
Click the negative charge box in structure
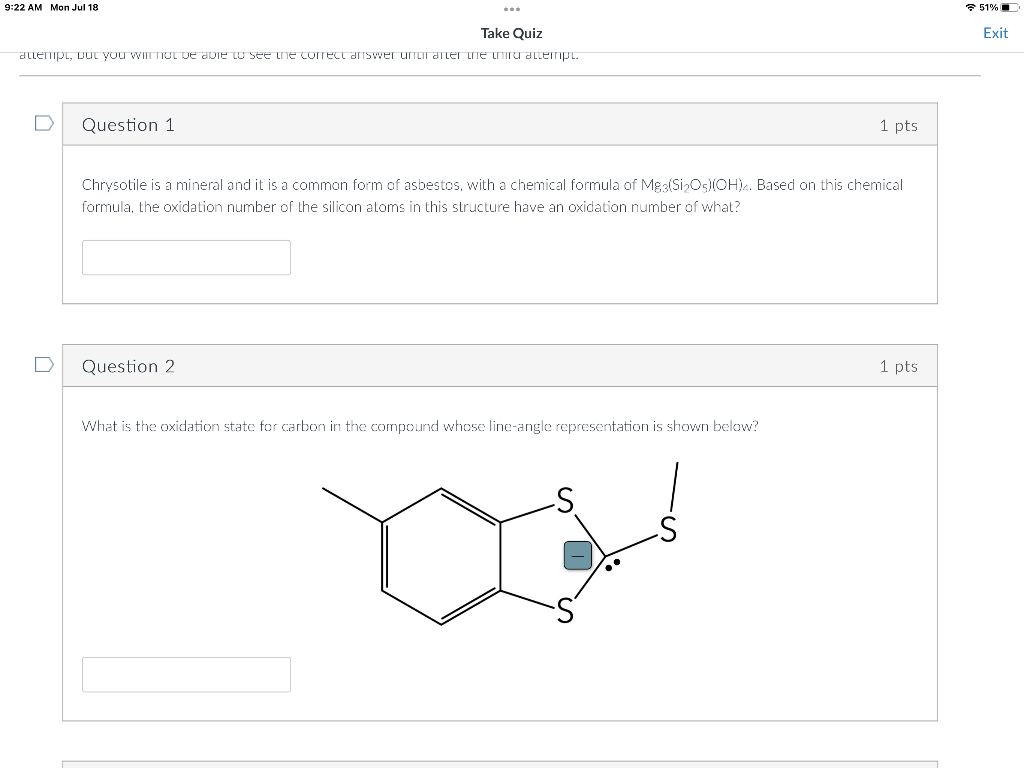tap(578, 556)
